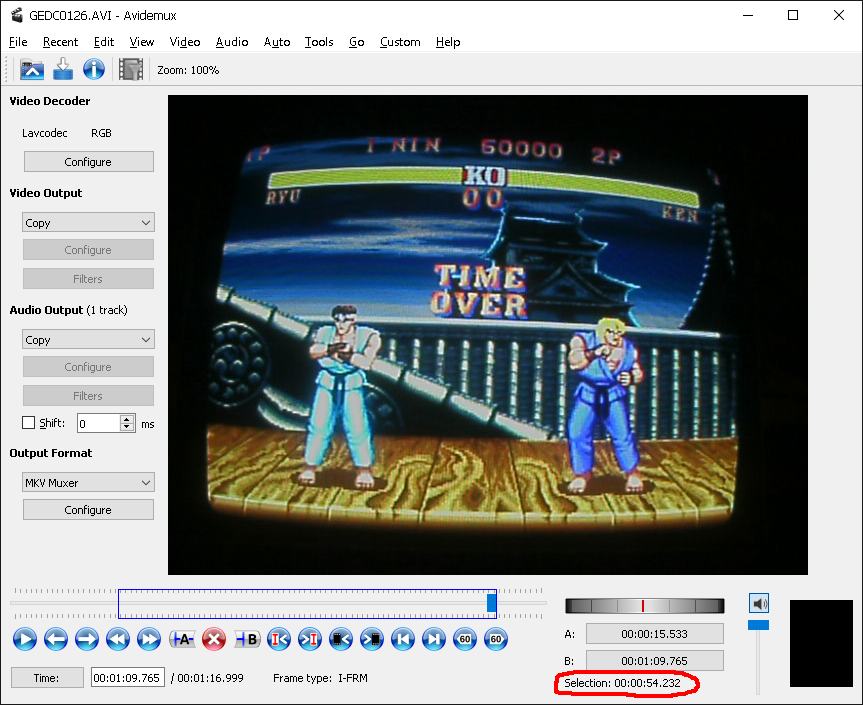863x705 pixels.
Task: Go to the first frame
Action: pyautogui.click(x=403, y=639)
